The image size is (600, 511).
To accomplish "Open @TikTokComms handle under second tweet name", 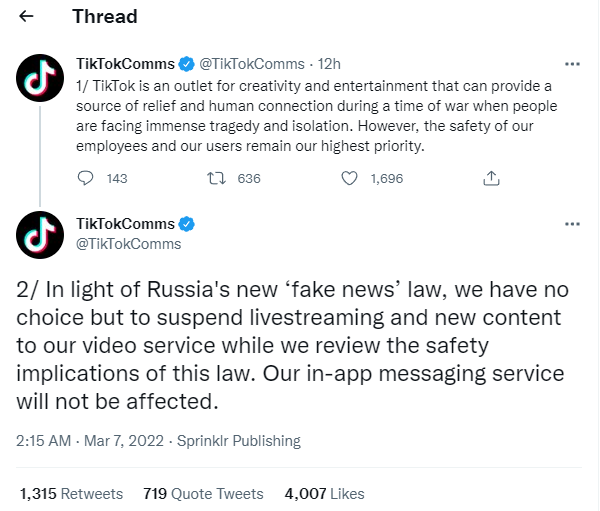I will click(128, 244).
